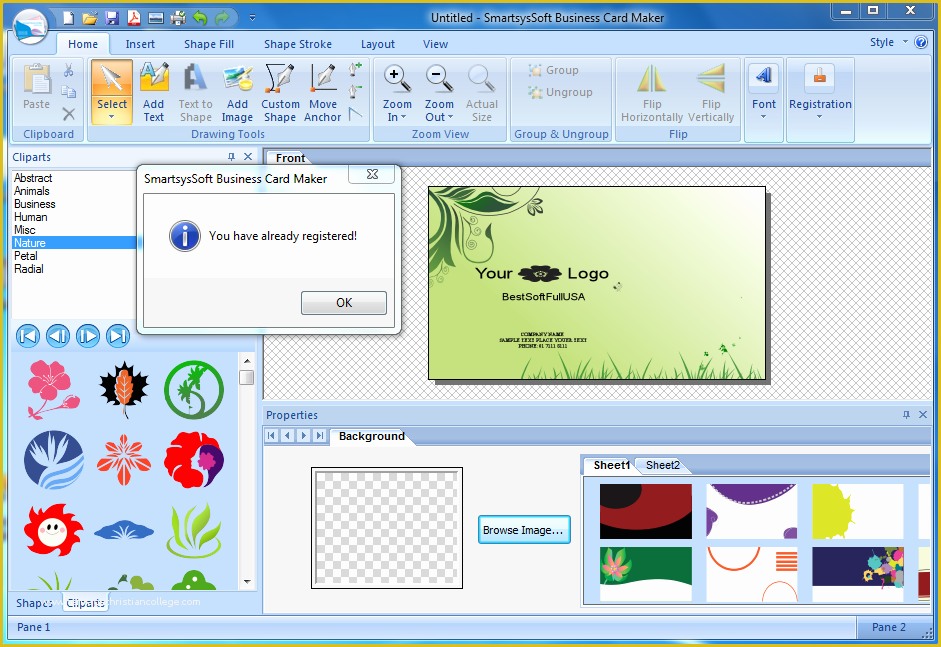Click the PDF export icon in the quick access toolbar

click(x=134, y=18)
